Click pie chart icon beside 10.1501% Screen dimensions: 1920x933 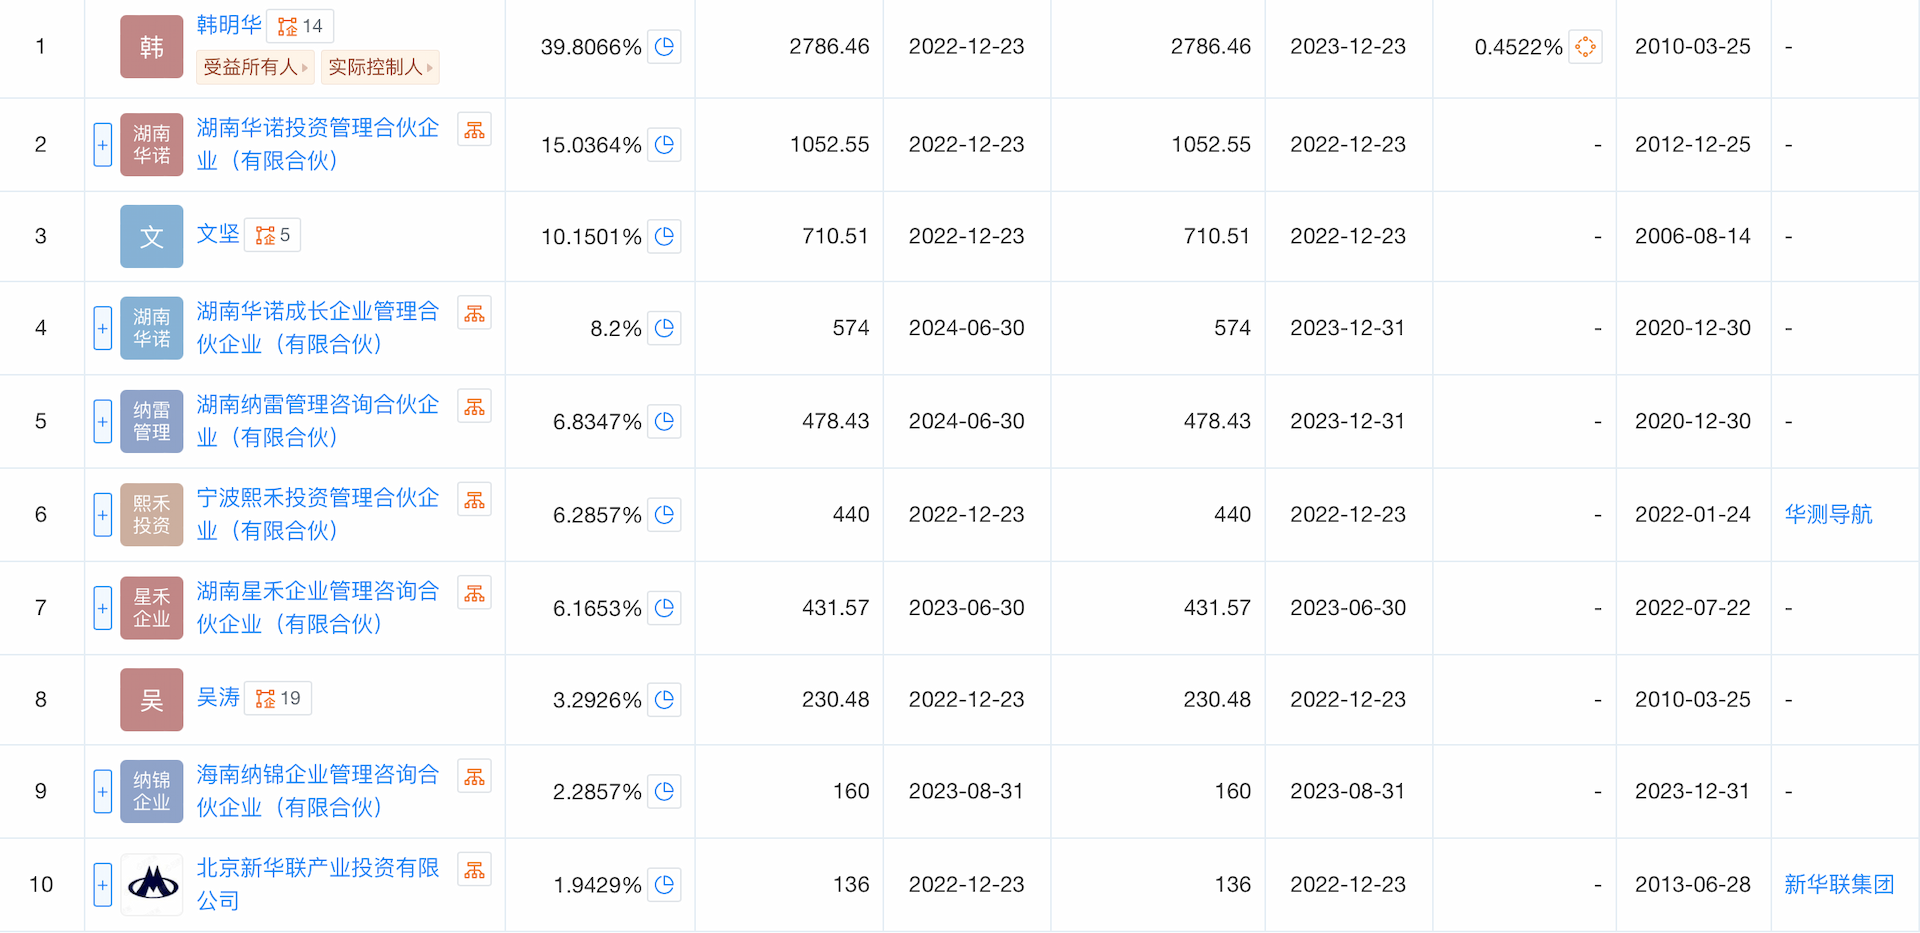click(x=664, y=236)
